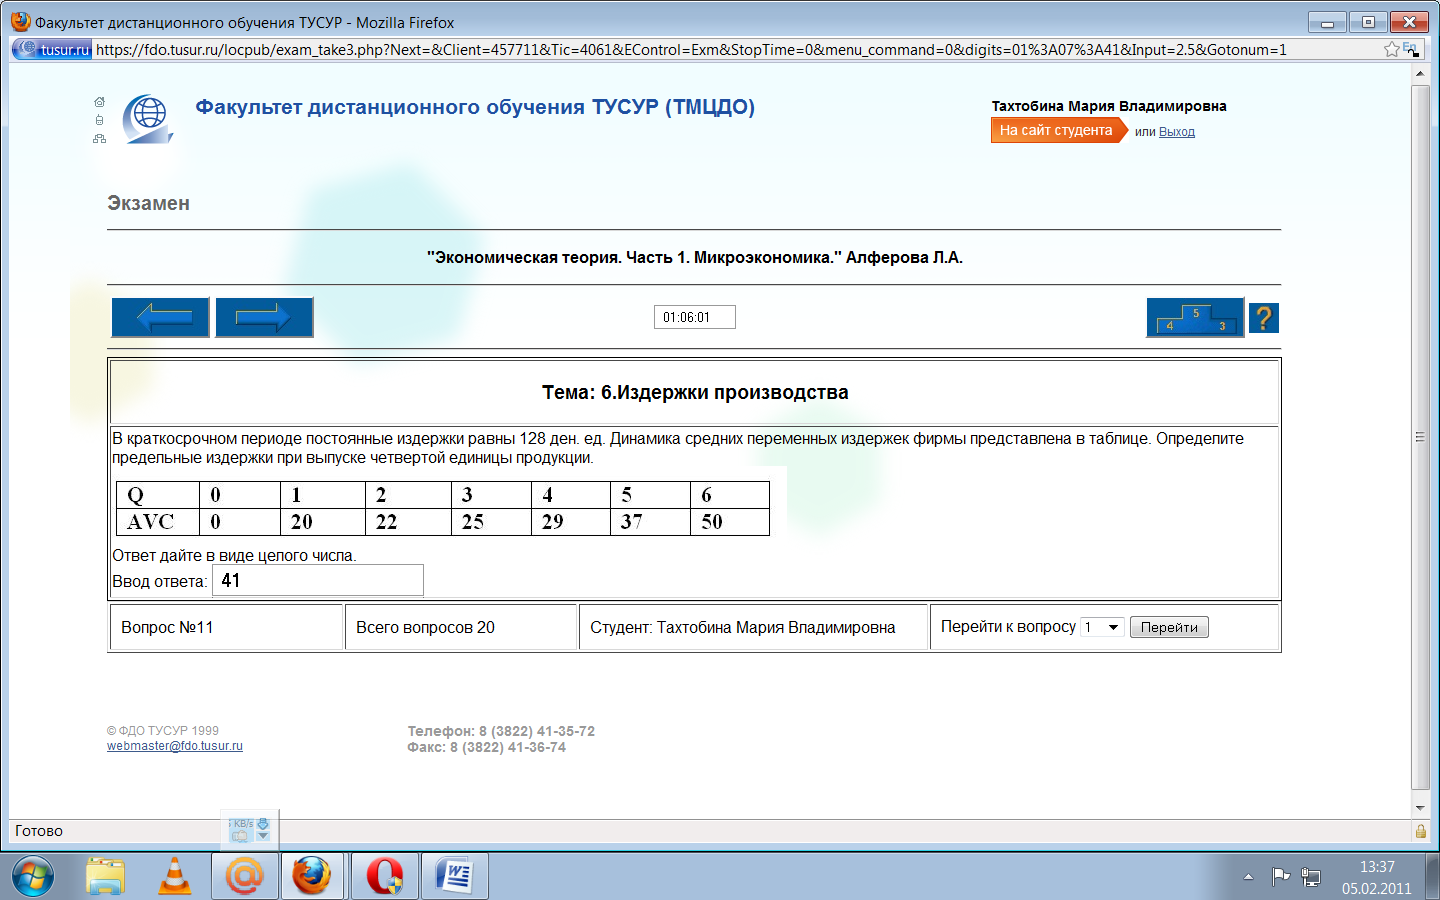Click vertical scrollbar down arrow
The height and width of the screenshot is (900, 1440).
click(x=1420, y=808)
